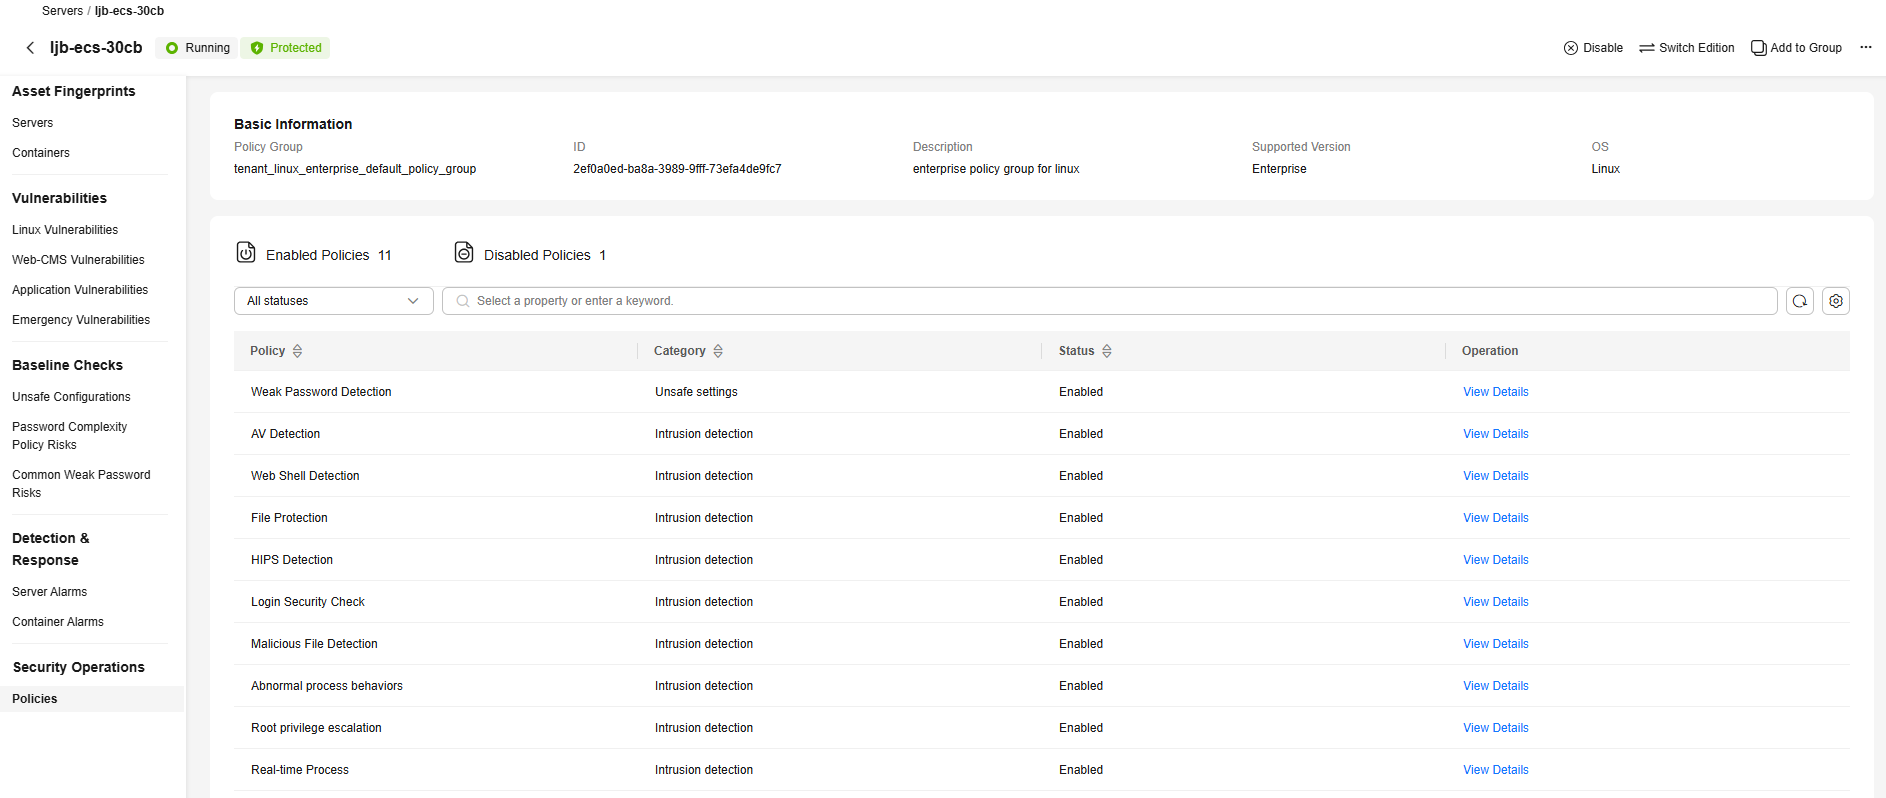
Task: Click Servers breadcrumb link
Action: click(62, 11)
